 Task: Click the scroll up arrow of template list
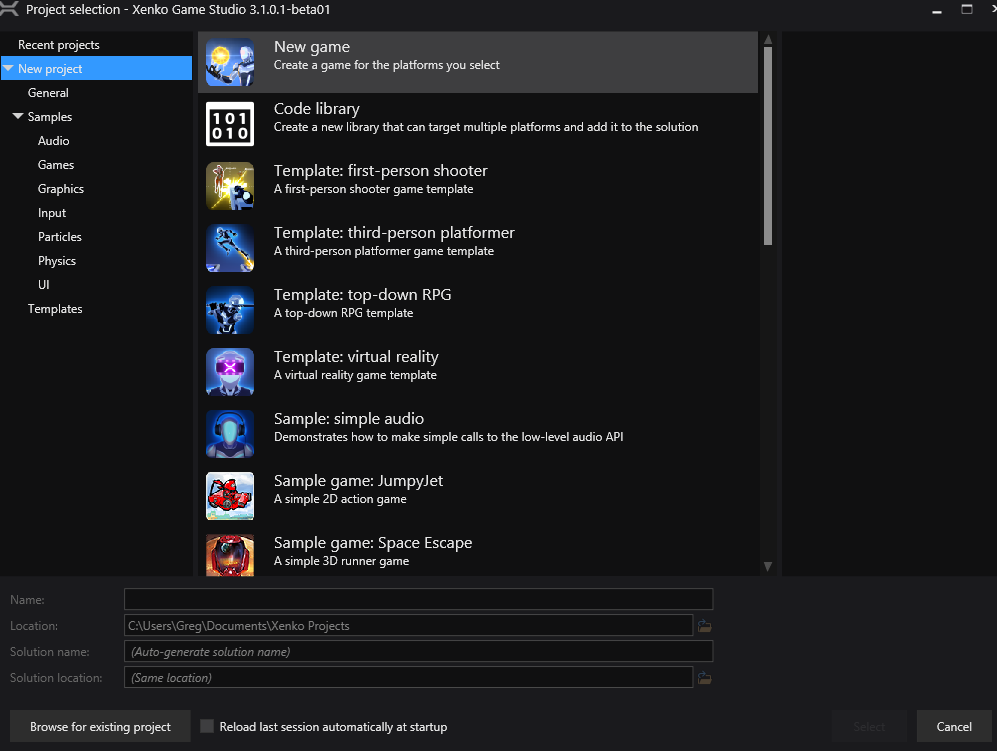[768, 39]
